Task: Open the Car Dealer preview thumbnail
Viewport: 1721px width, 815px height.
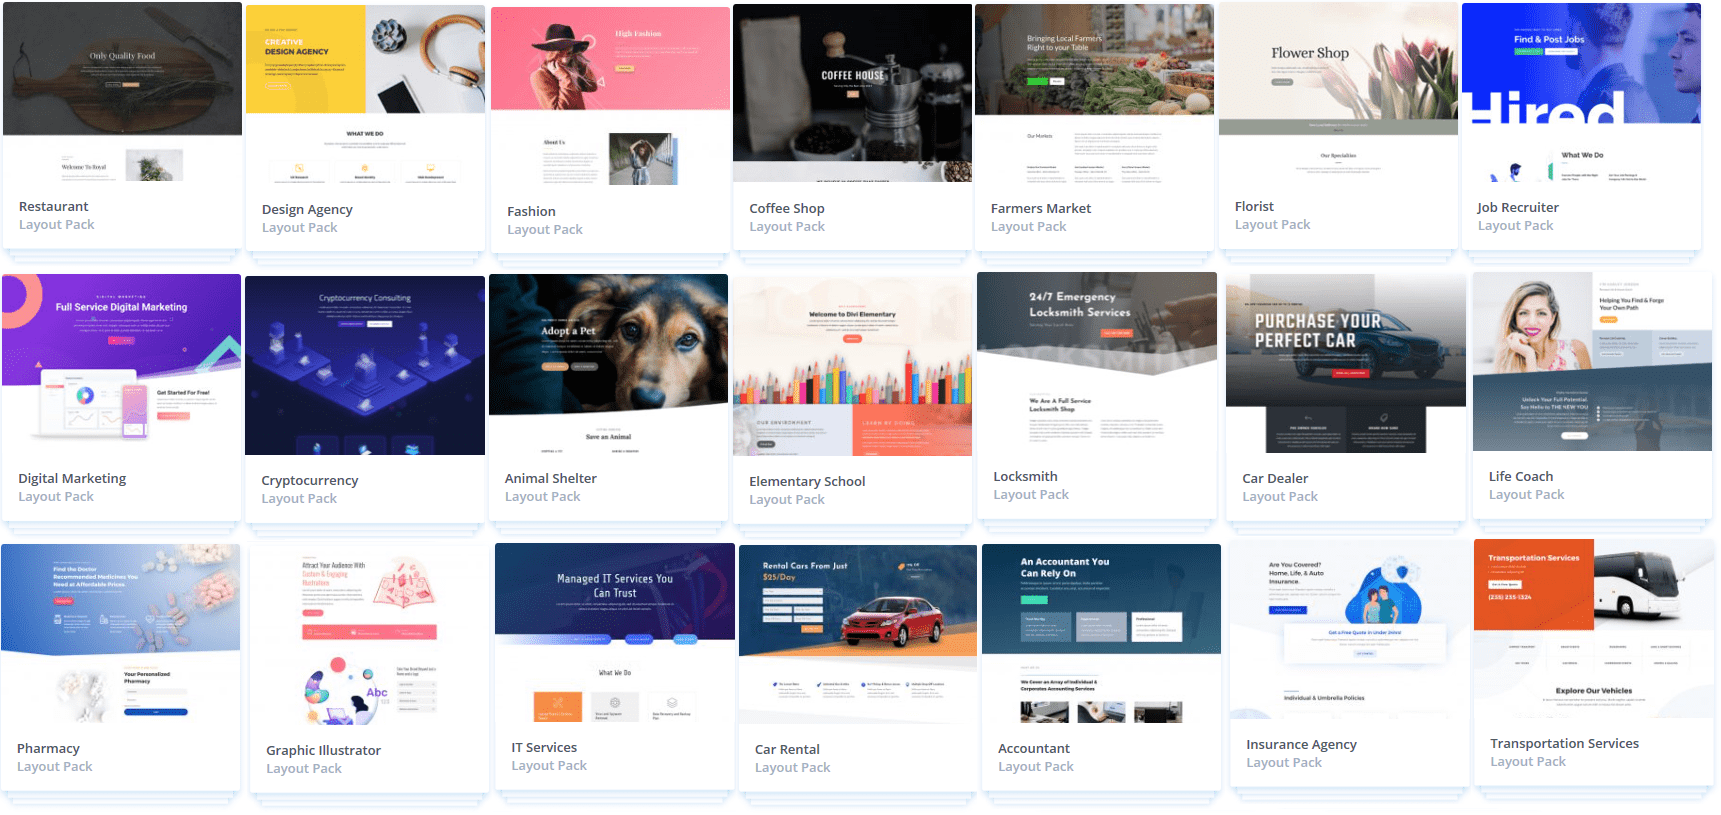Action: 1345,363
